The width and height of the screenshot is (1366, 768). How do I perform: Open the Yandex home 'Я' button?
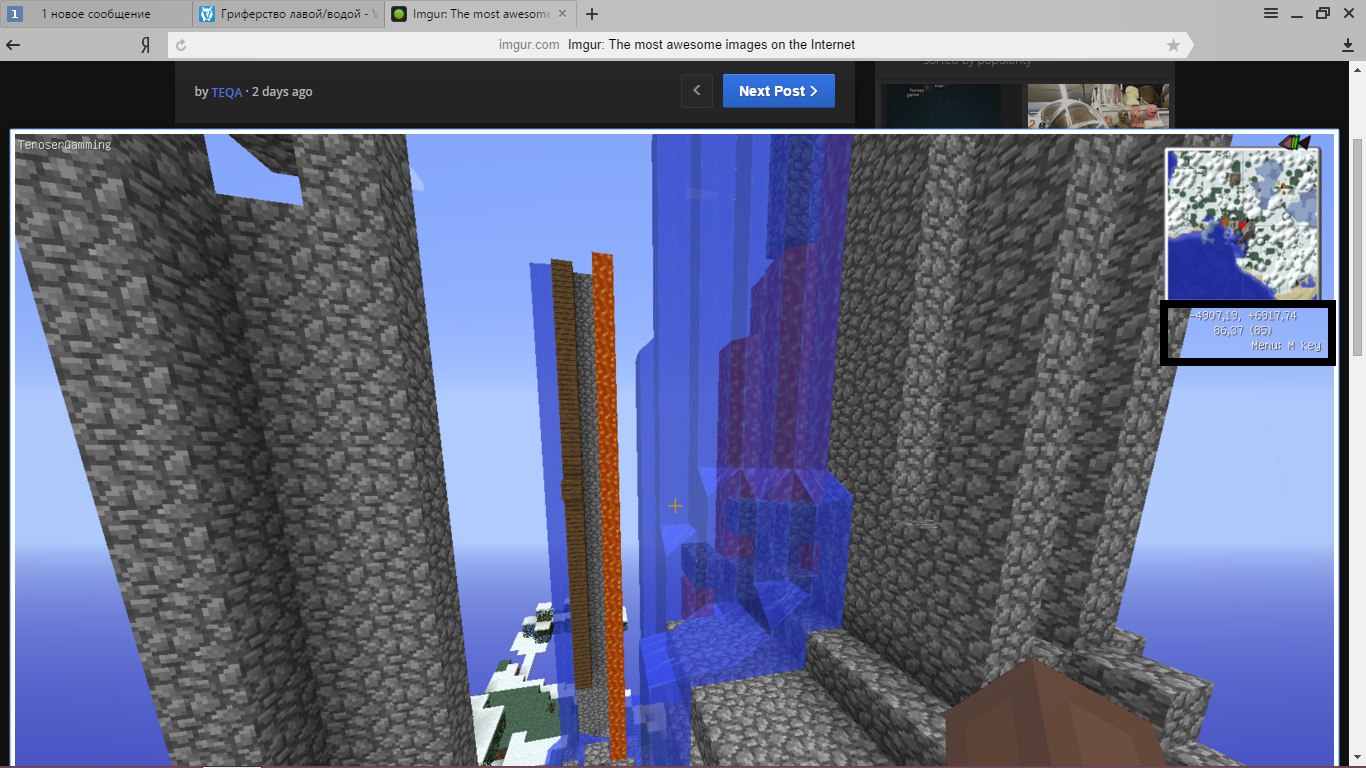click(145, 45)
